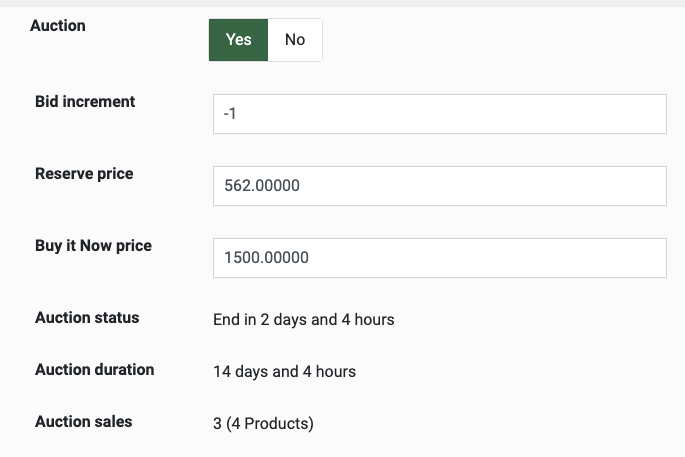
Task: Click the Reserve price label
Action: [84, 174]
